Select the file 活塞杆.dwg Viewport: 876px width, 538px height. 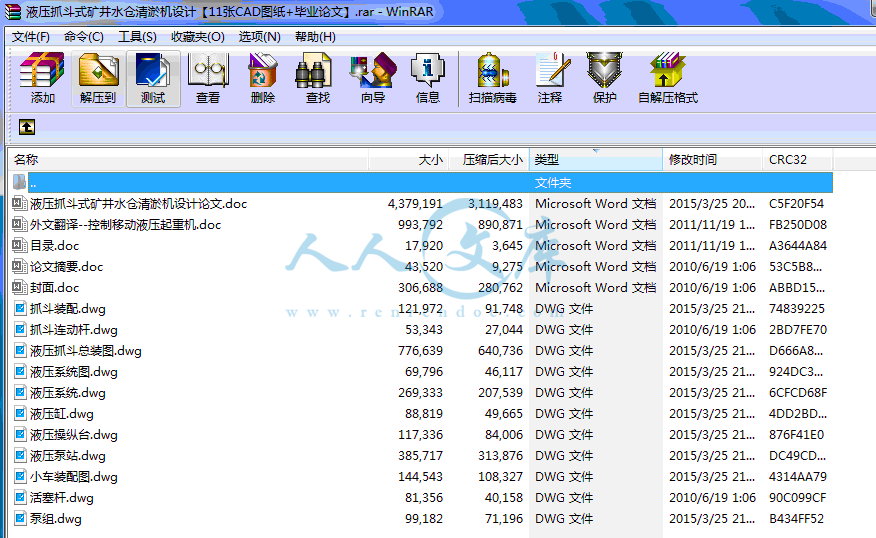click(61, 498)
